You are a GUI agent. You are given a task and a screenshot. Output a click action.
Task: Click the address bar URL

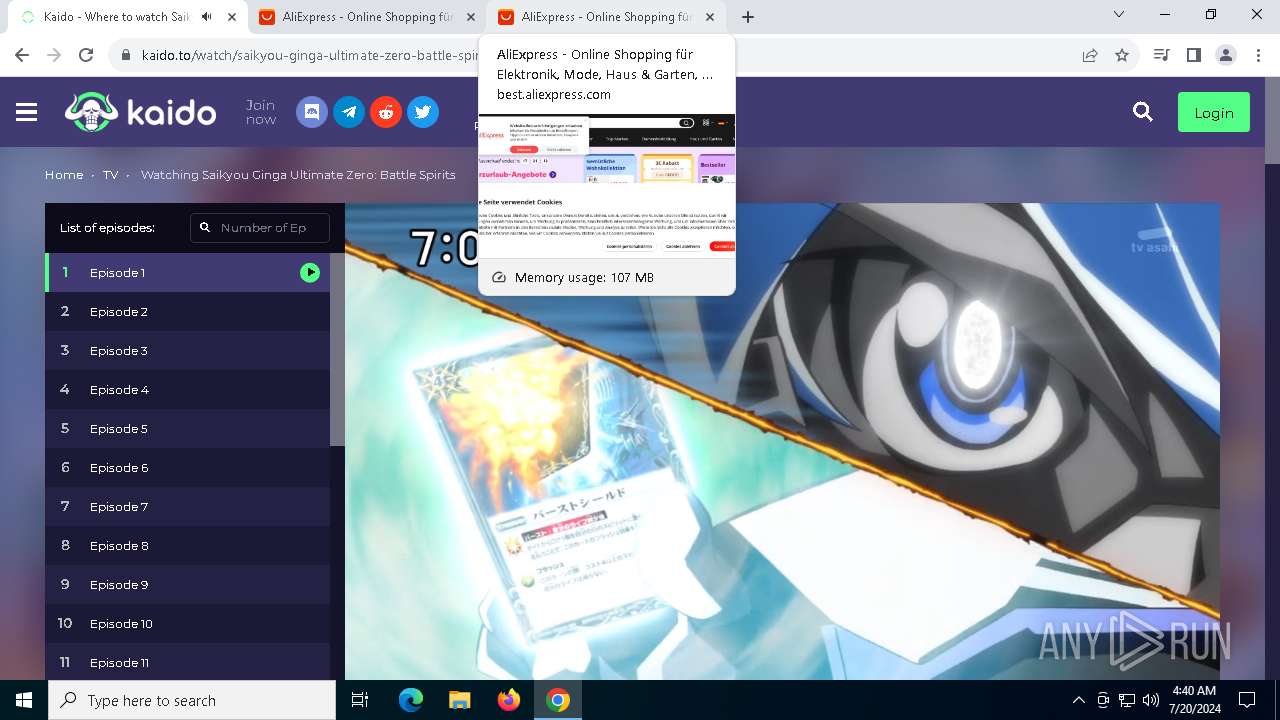point(310,55)
